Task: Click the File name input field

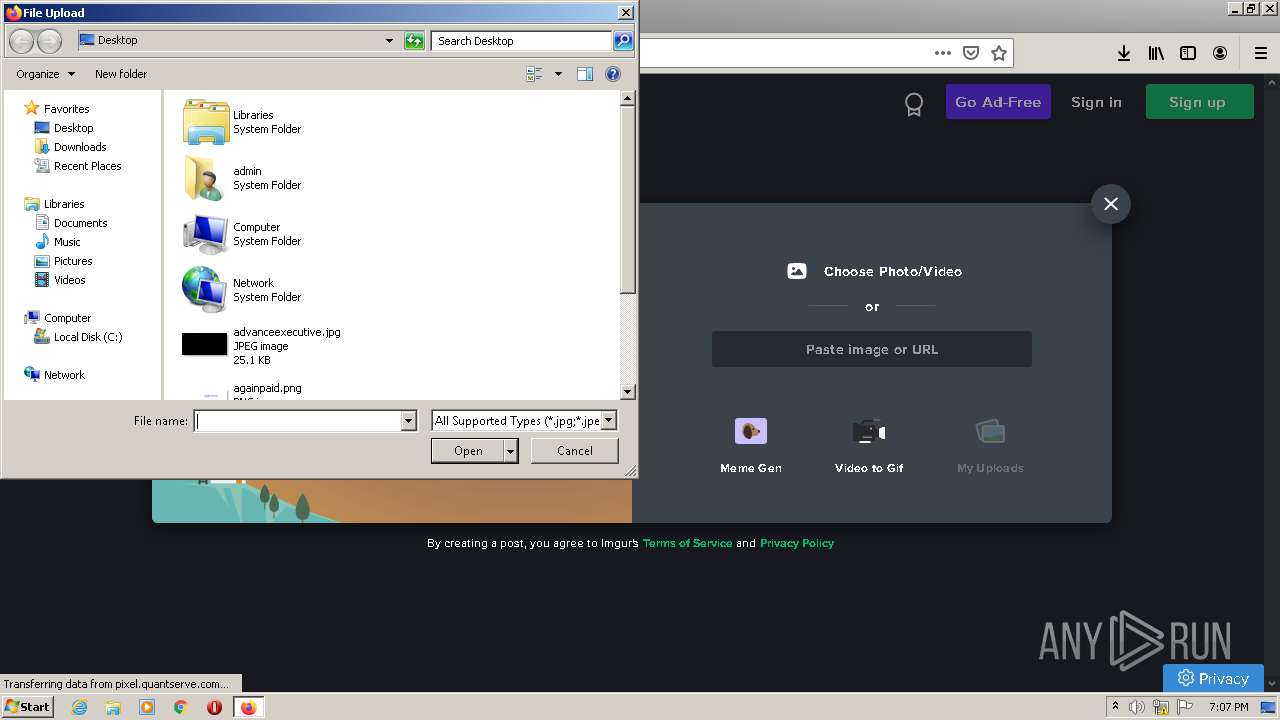Action: [298, 421]
